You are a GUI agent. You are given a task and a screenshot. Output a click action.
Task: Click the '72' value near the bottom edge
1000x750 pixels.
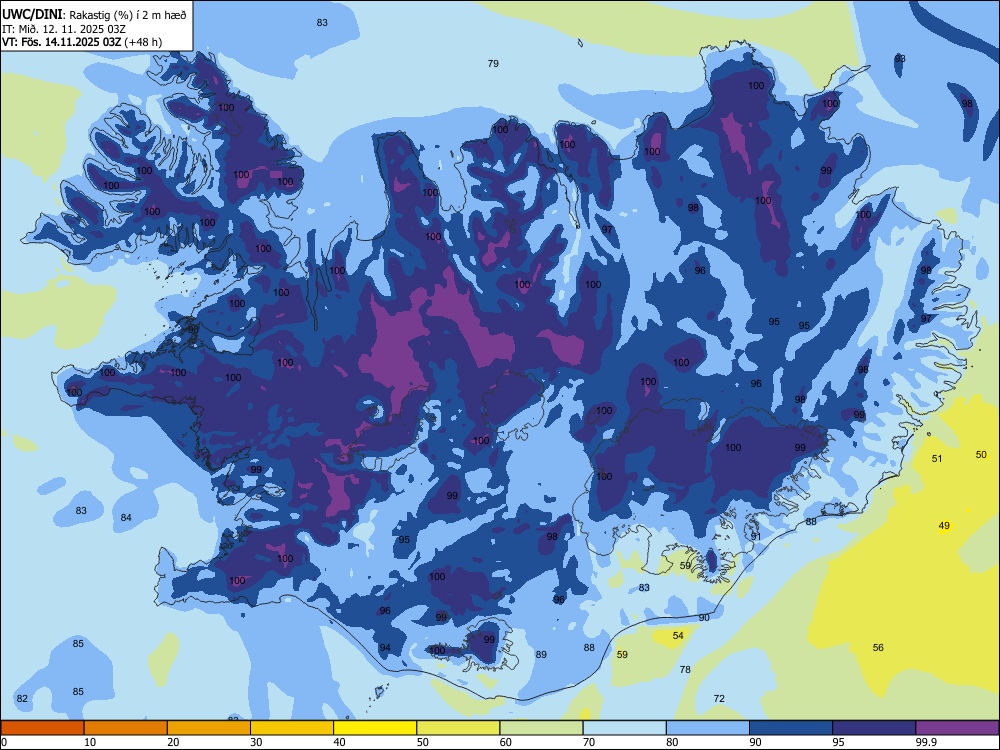click(x=719, y=698)
